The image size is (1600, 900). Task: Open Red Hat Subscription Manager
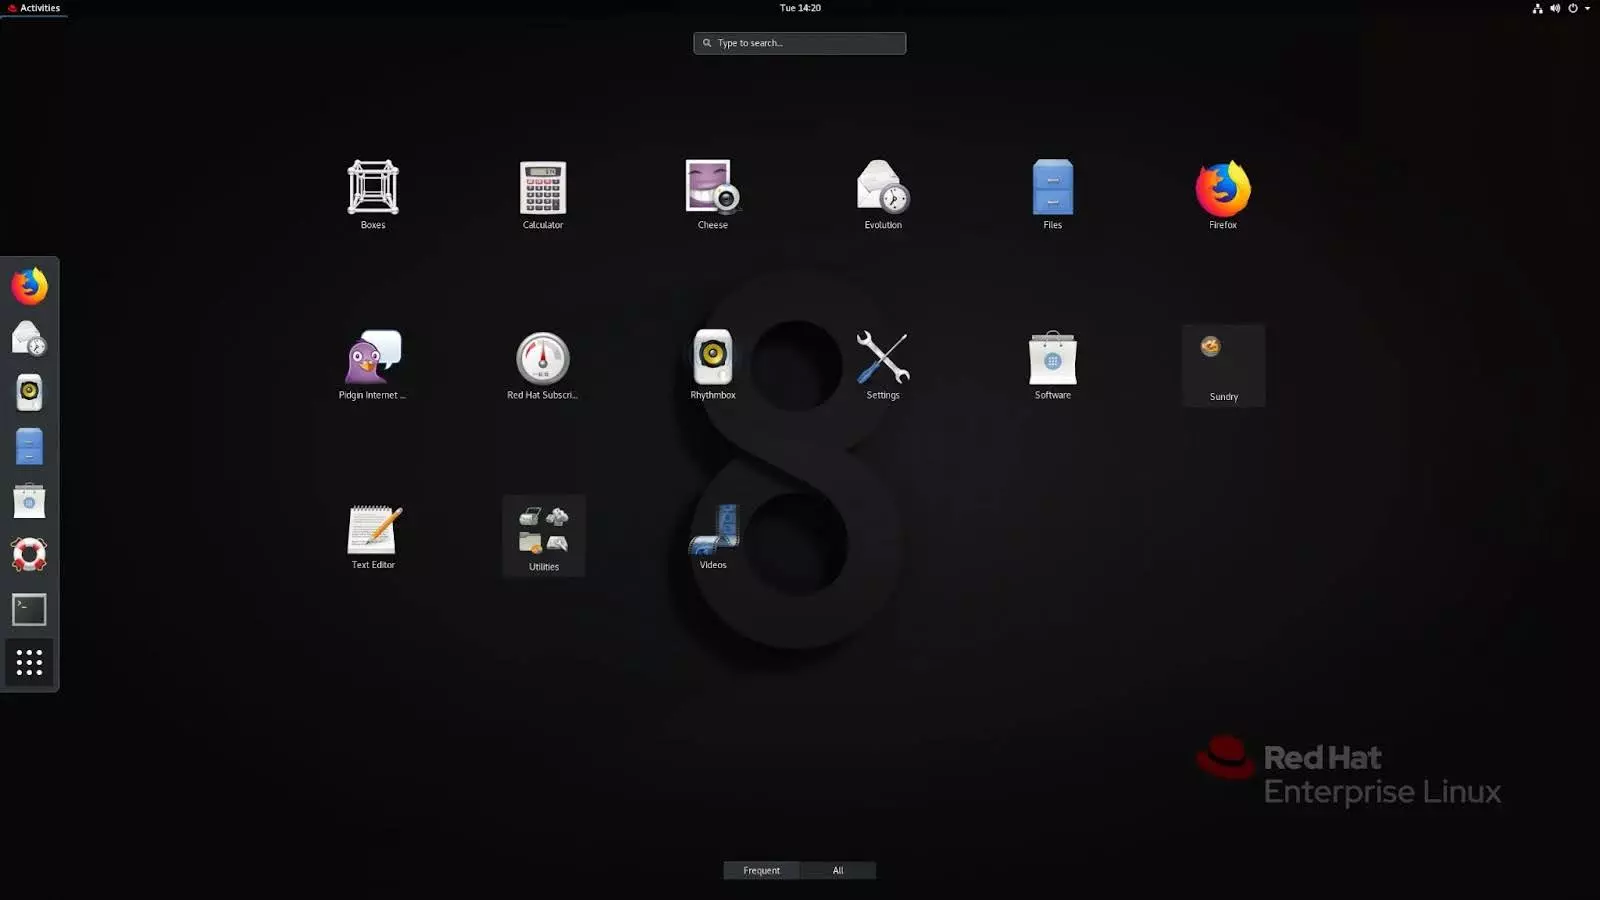543,364
